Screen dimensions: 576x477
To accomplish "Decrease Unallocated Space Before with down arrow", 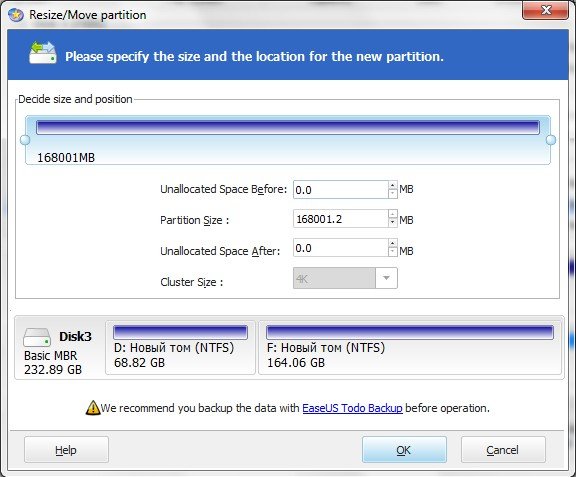I will point(393,194).
